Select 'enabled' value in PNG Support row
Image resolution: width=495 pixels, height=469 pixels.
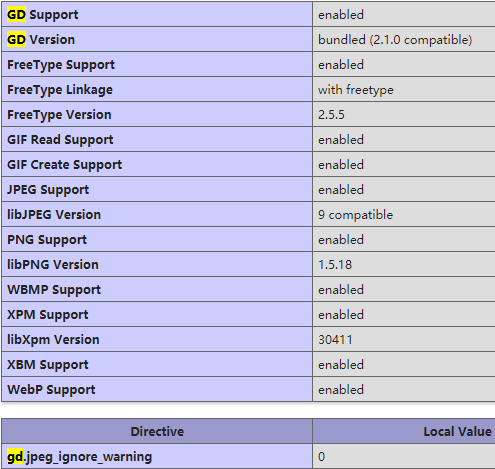(x=341, y=240)
